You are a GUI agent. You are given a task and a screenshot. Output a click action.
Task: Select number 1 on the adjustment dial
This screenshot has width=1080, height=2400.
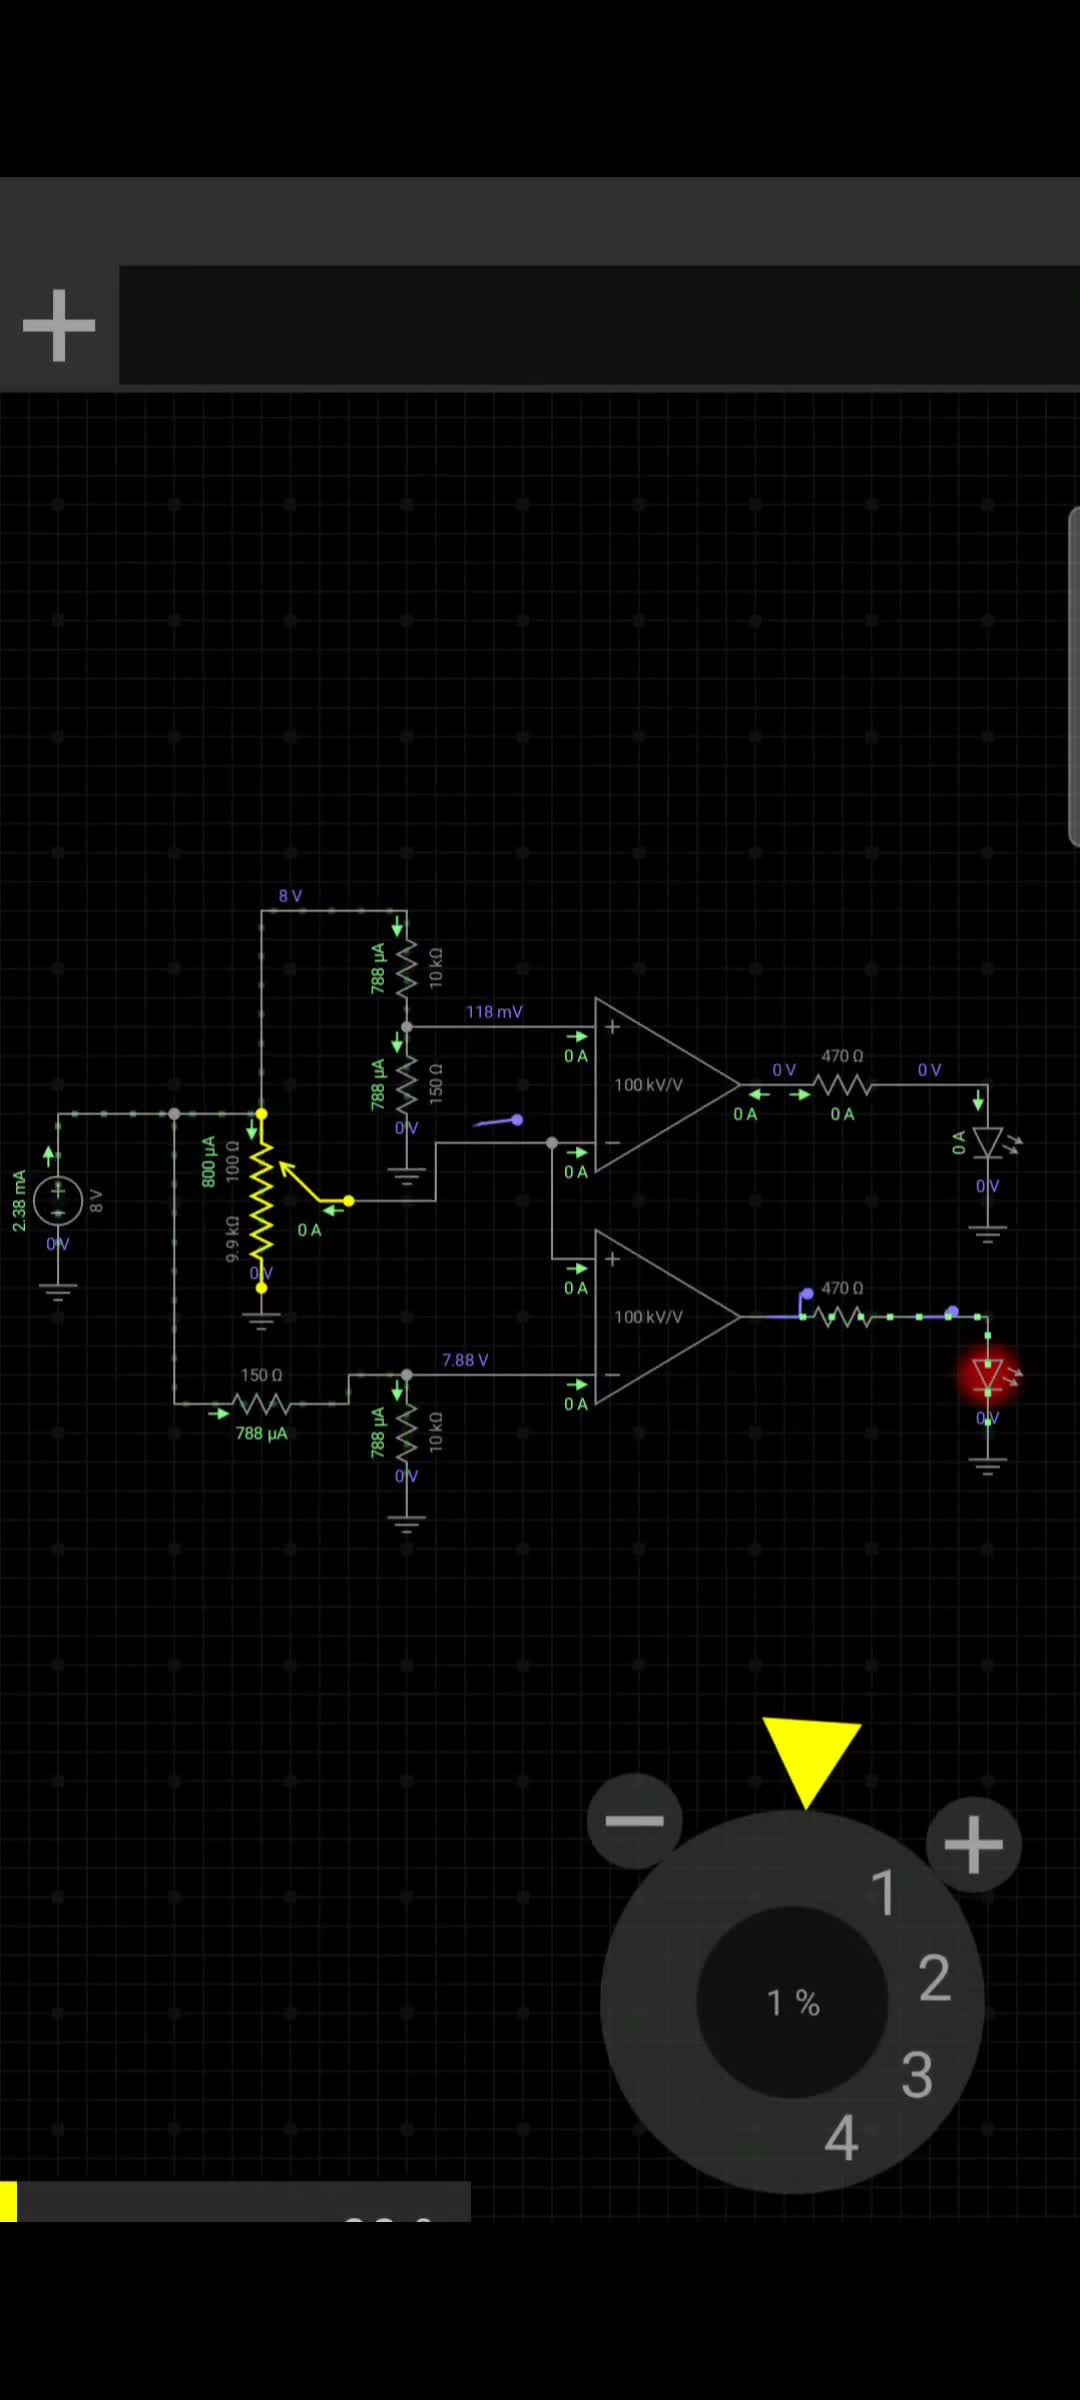pos(883,1893)
